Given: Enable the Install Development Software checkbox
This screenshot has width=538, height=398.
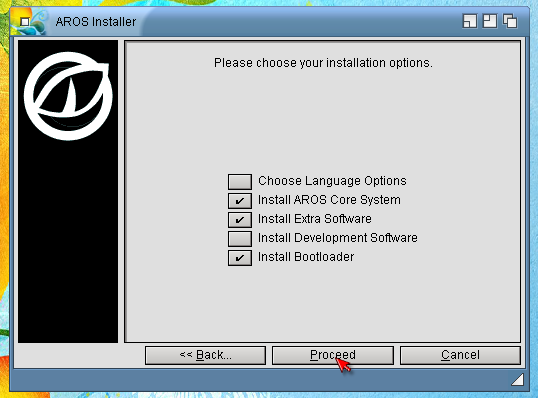Looking at the screenshot, I should point(240,238).
